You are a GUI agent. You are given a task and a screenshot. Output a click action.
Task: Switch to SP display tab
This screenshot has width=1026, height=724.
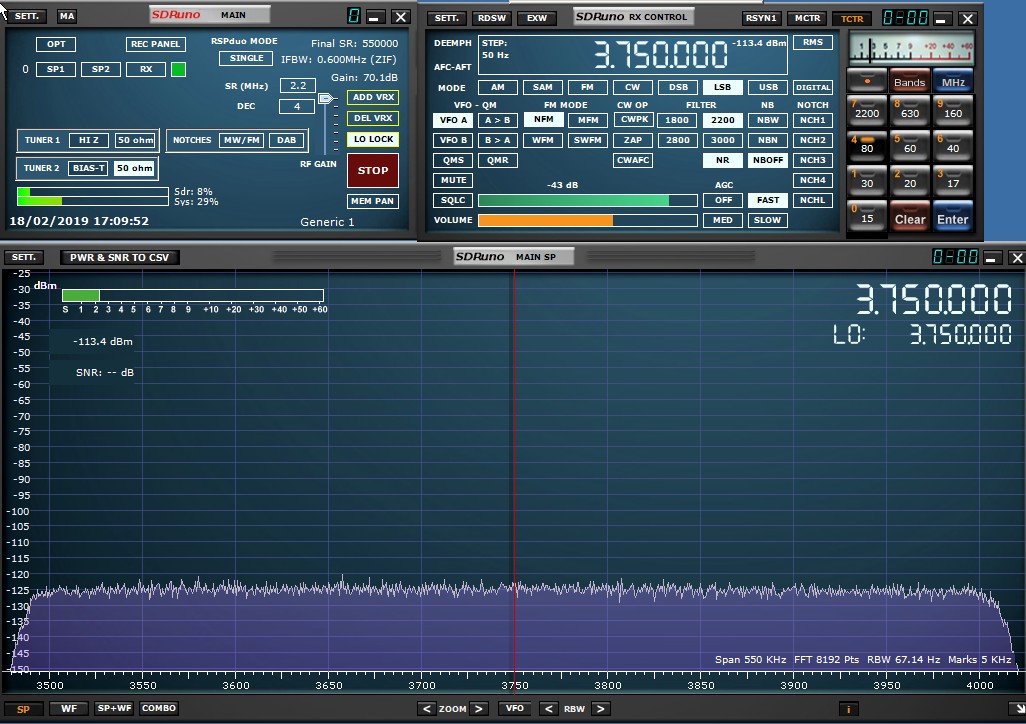point(24,709)
